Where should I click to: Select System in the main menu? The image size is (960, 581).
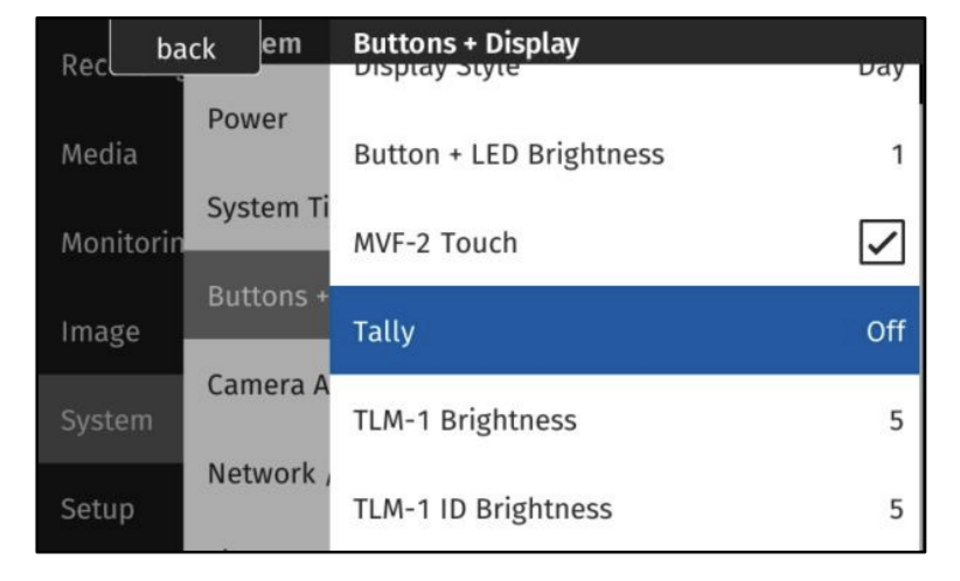tap(107, 421)
